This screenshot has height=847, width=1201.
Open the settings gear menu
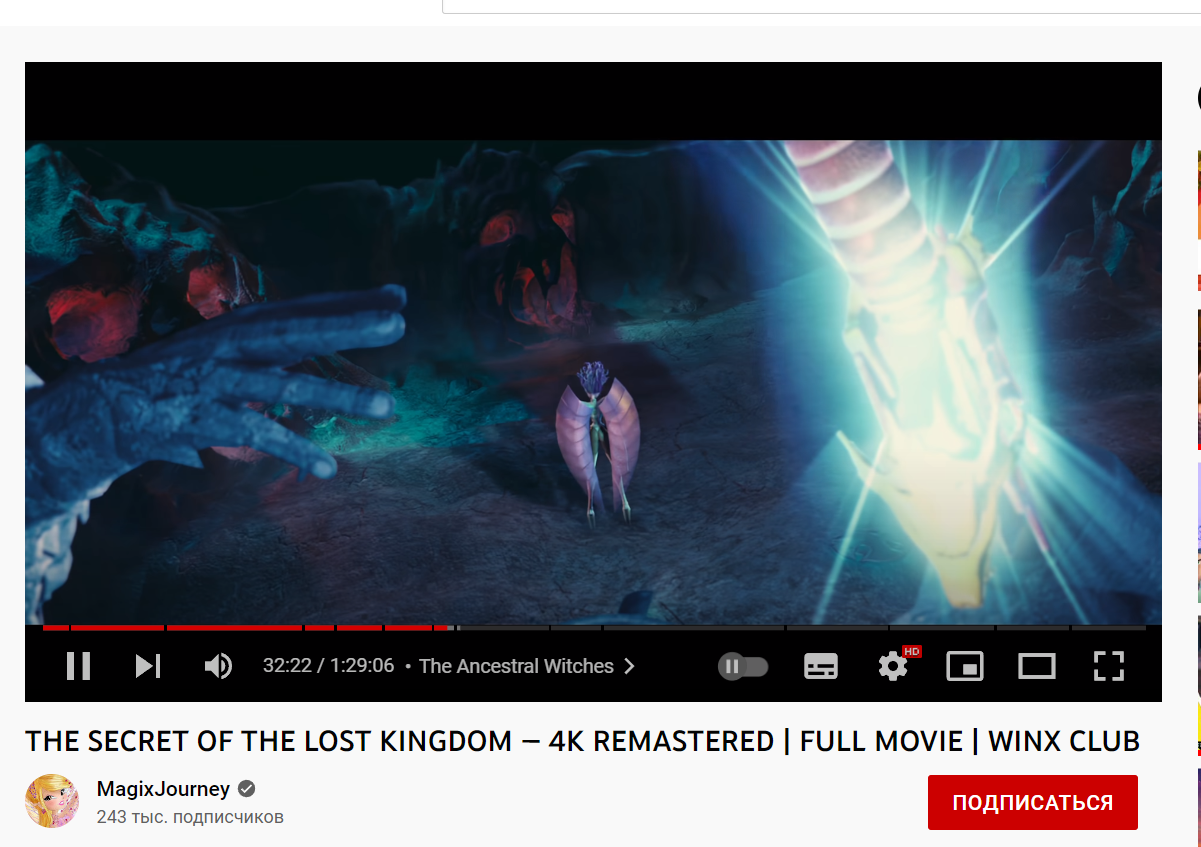[893, 666]
